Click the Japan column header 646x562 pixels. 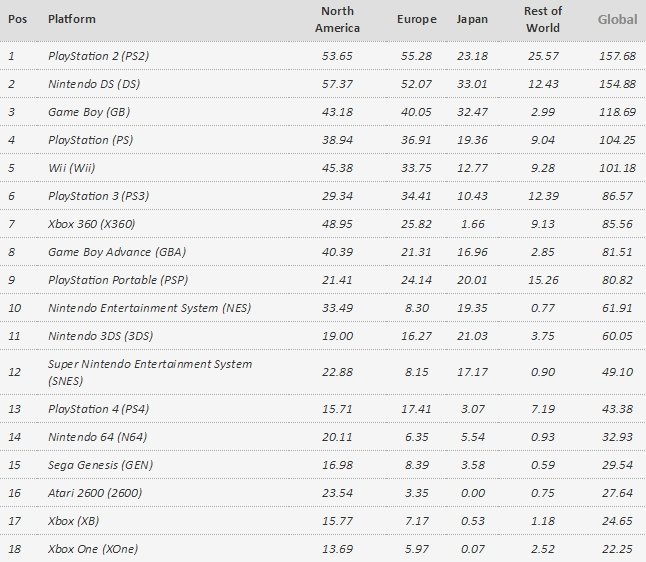(x=472, y=19)
